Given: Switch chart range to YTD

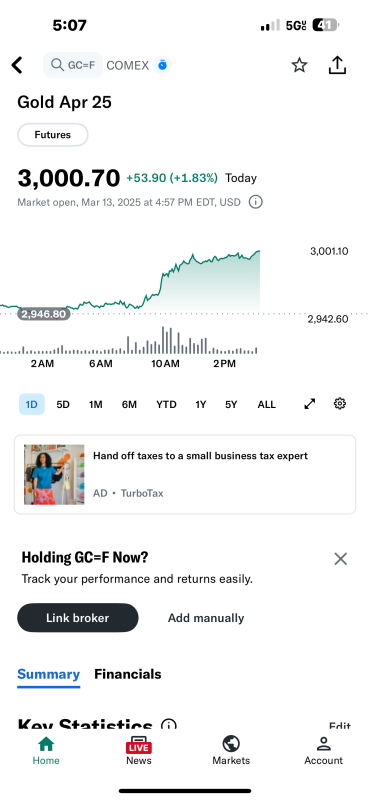Looking at the screenshot, I should click(166, 405).
